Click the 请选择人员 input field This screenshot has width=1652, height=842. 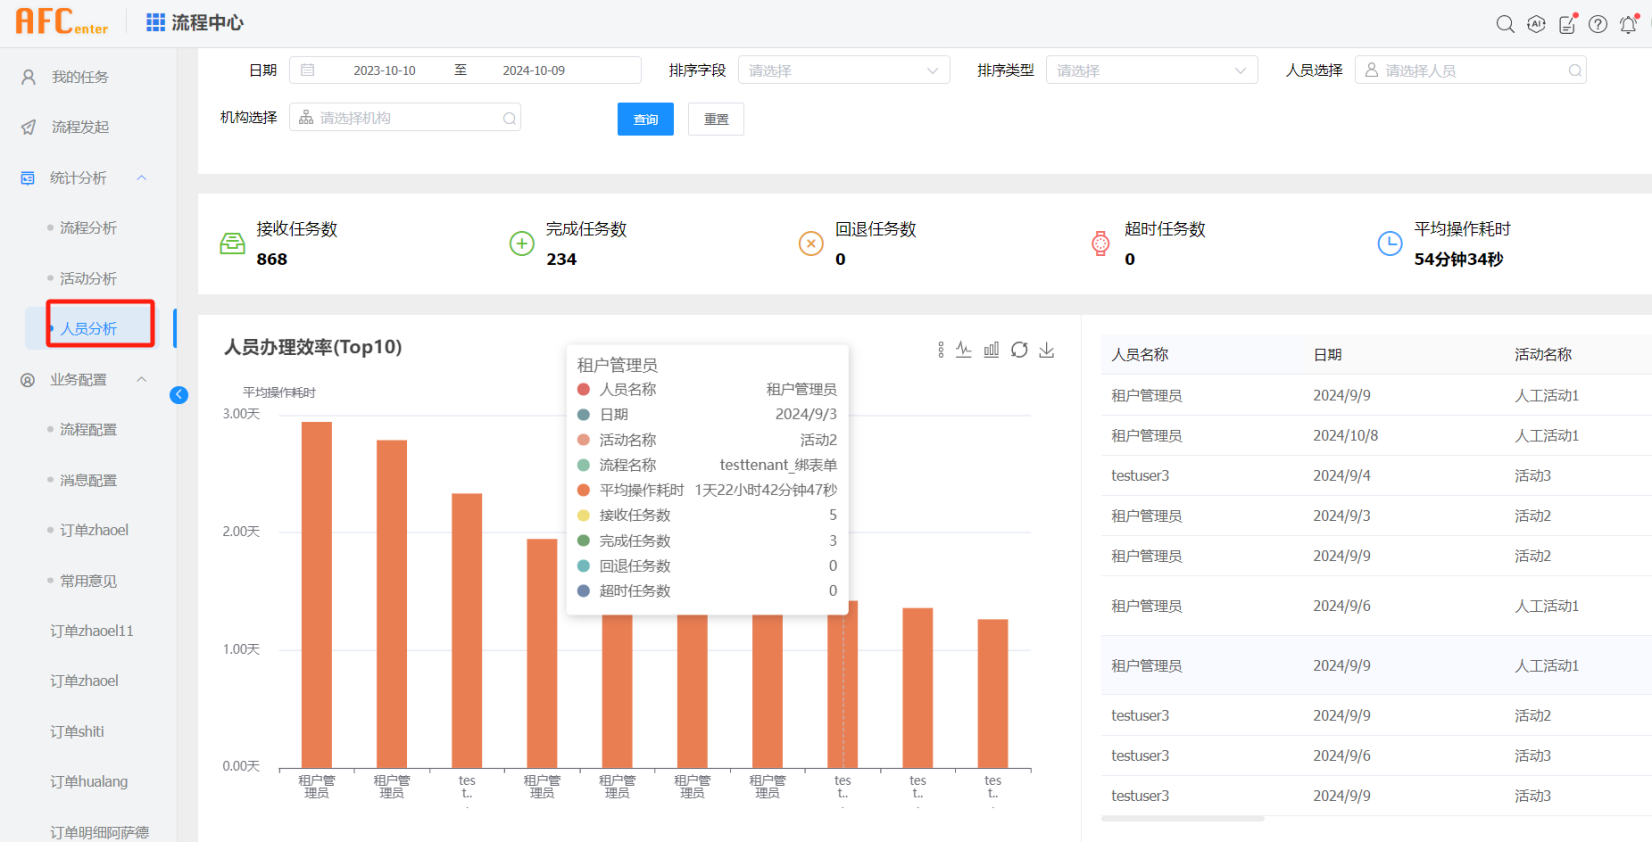click(1469, 70)
